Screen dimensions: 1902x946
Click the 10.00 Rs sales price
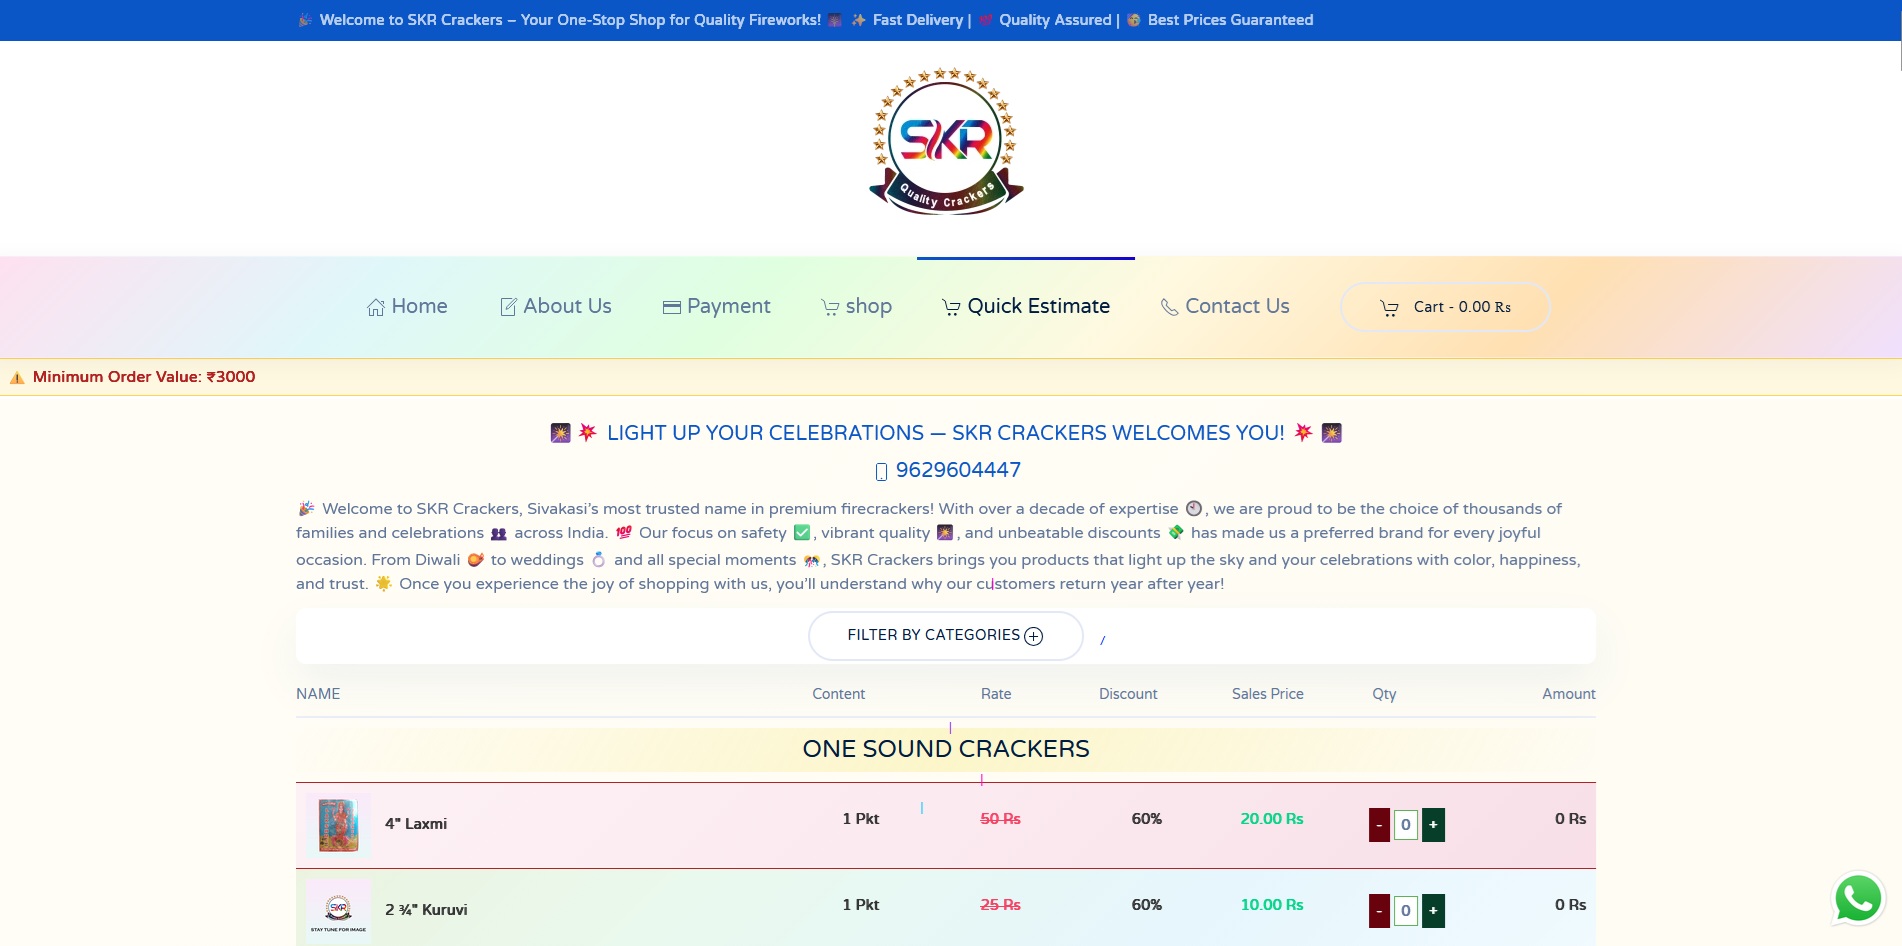click(1272, 905)
